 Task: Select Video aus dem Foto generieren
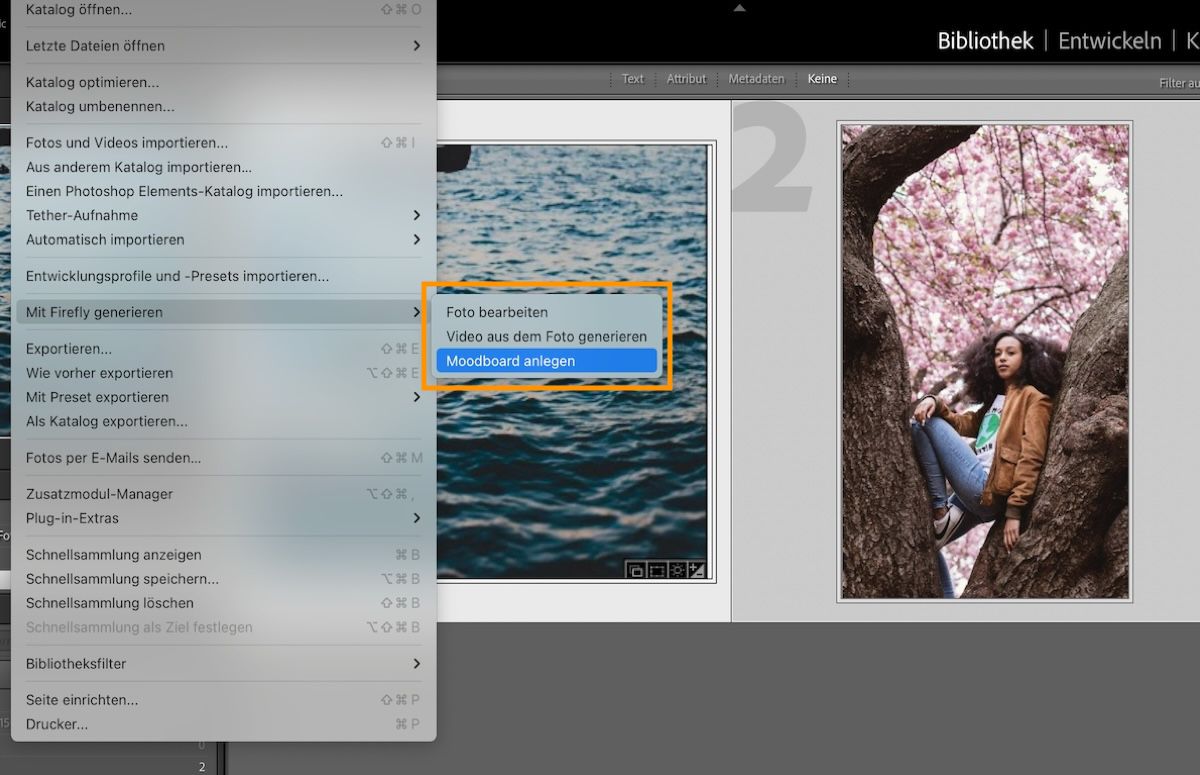(x=547, y=336)
